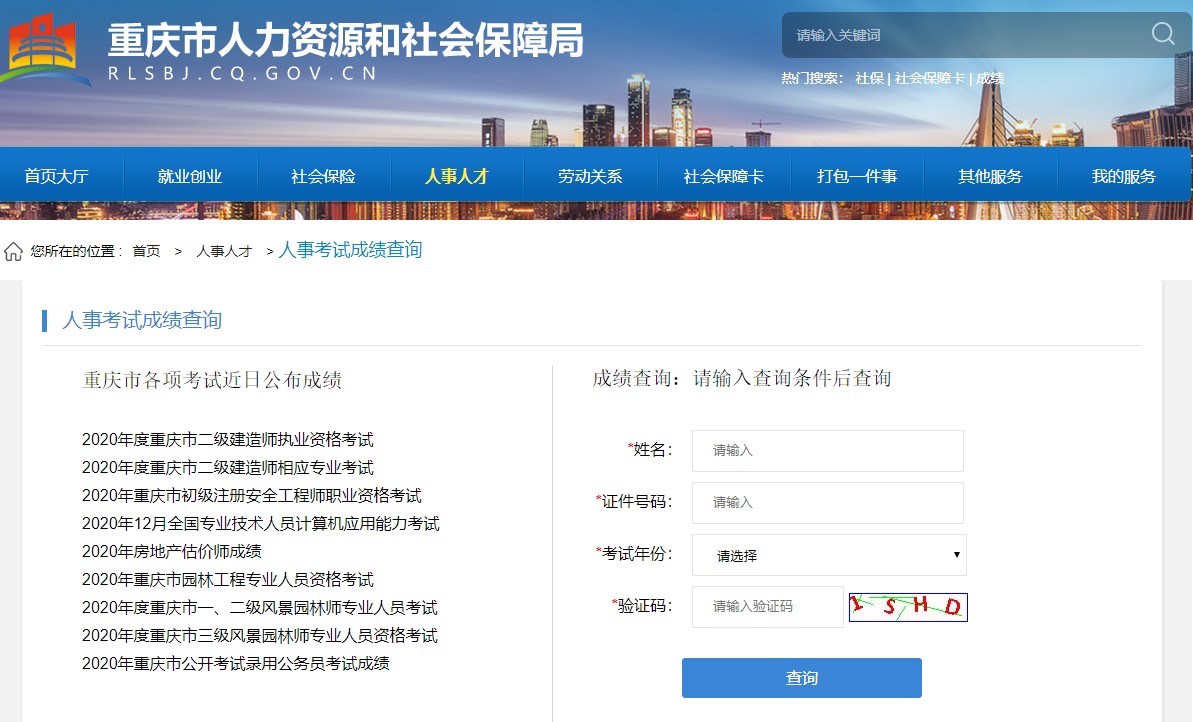
Task: Open the 我的服务 menu
Action: click(1124, 175)
